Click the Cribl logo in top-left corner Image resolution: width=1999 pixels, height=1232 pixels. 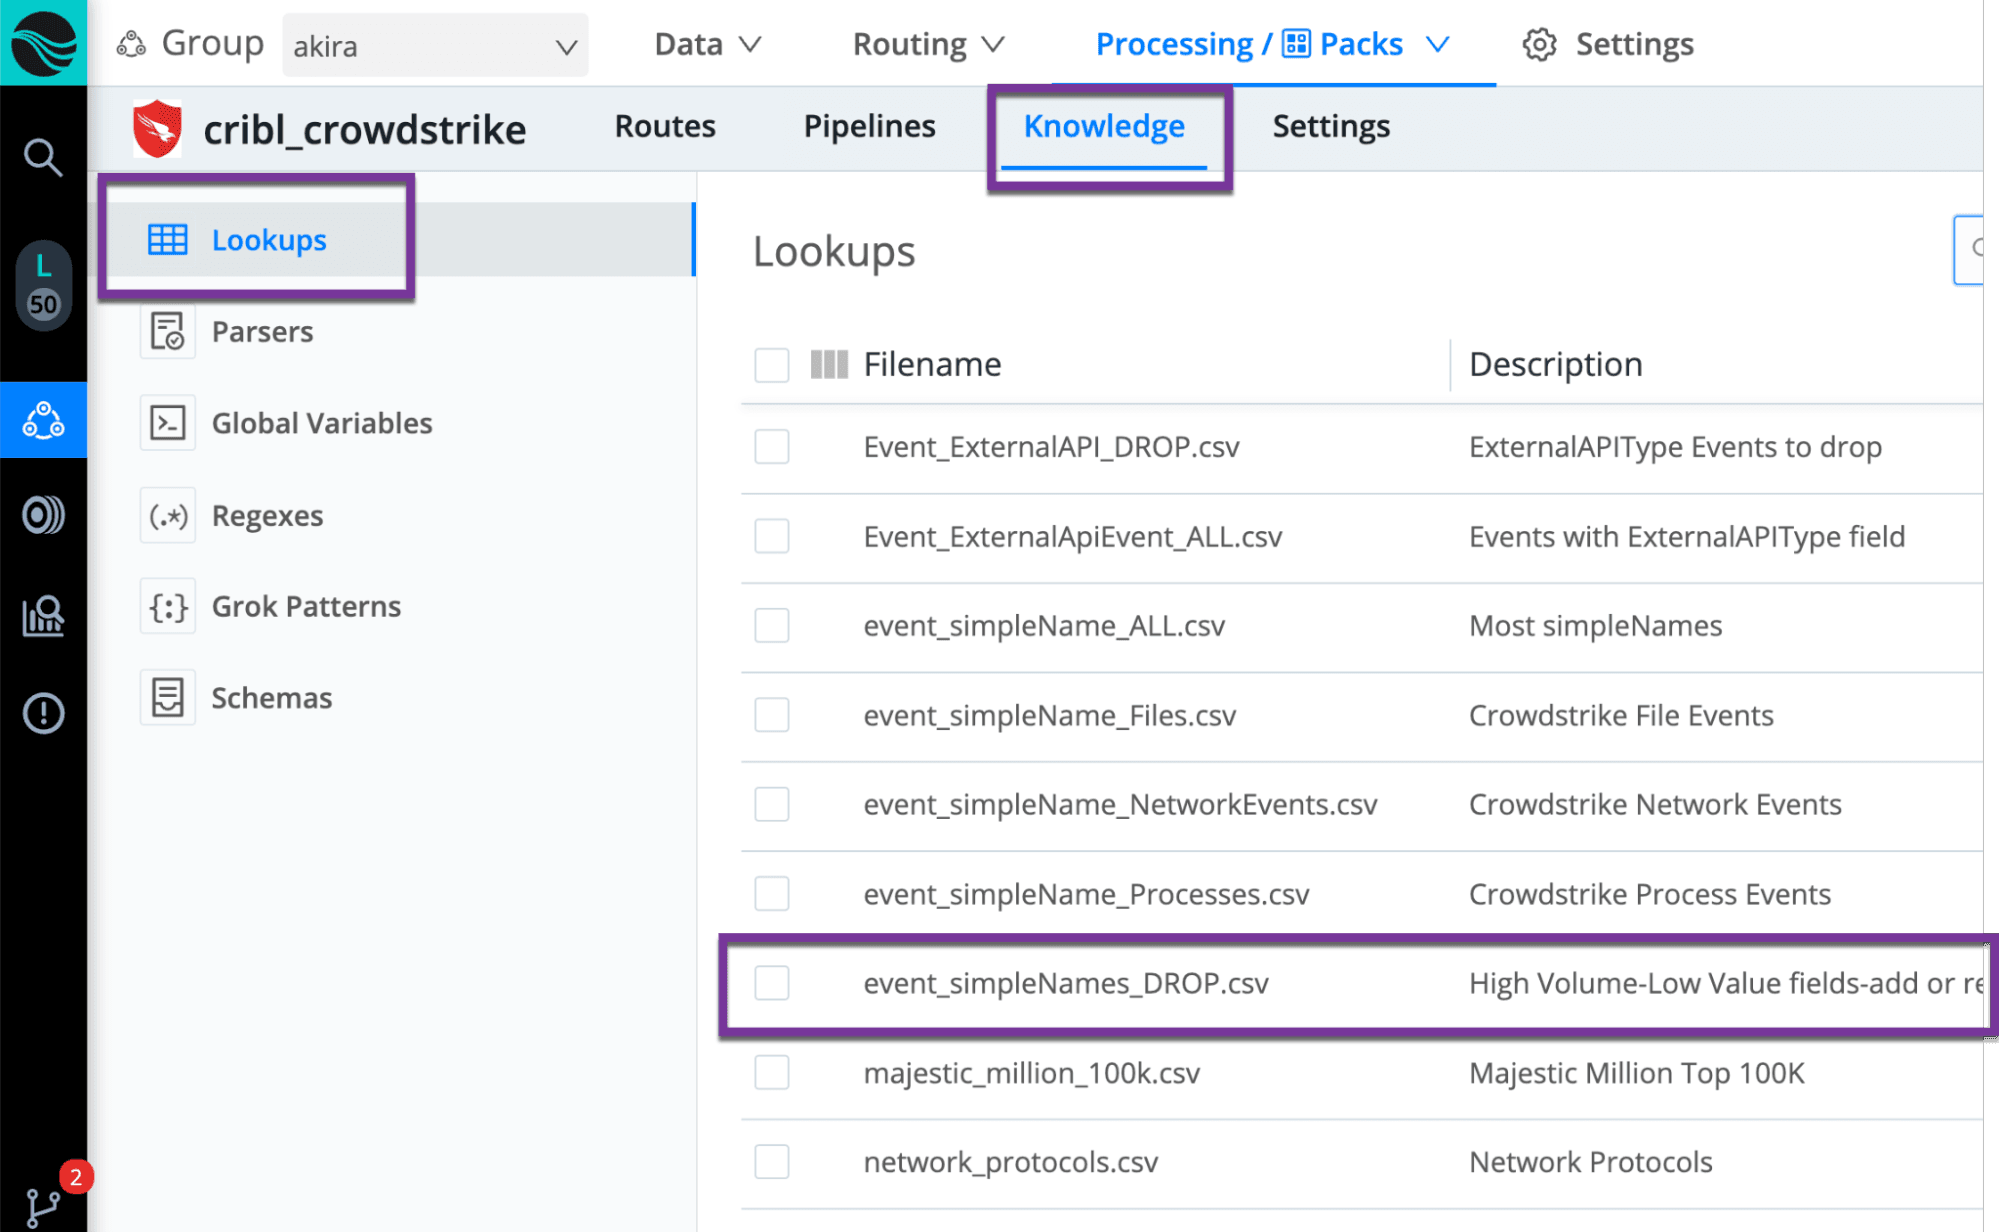[x=43, y=43]
